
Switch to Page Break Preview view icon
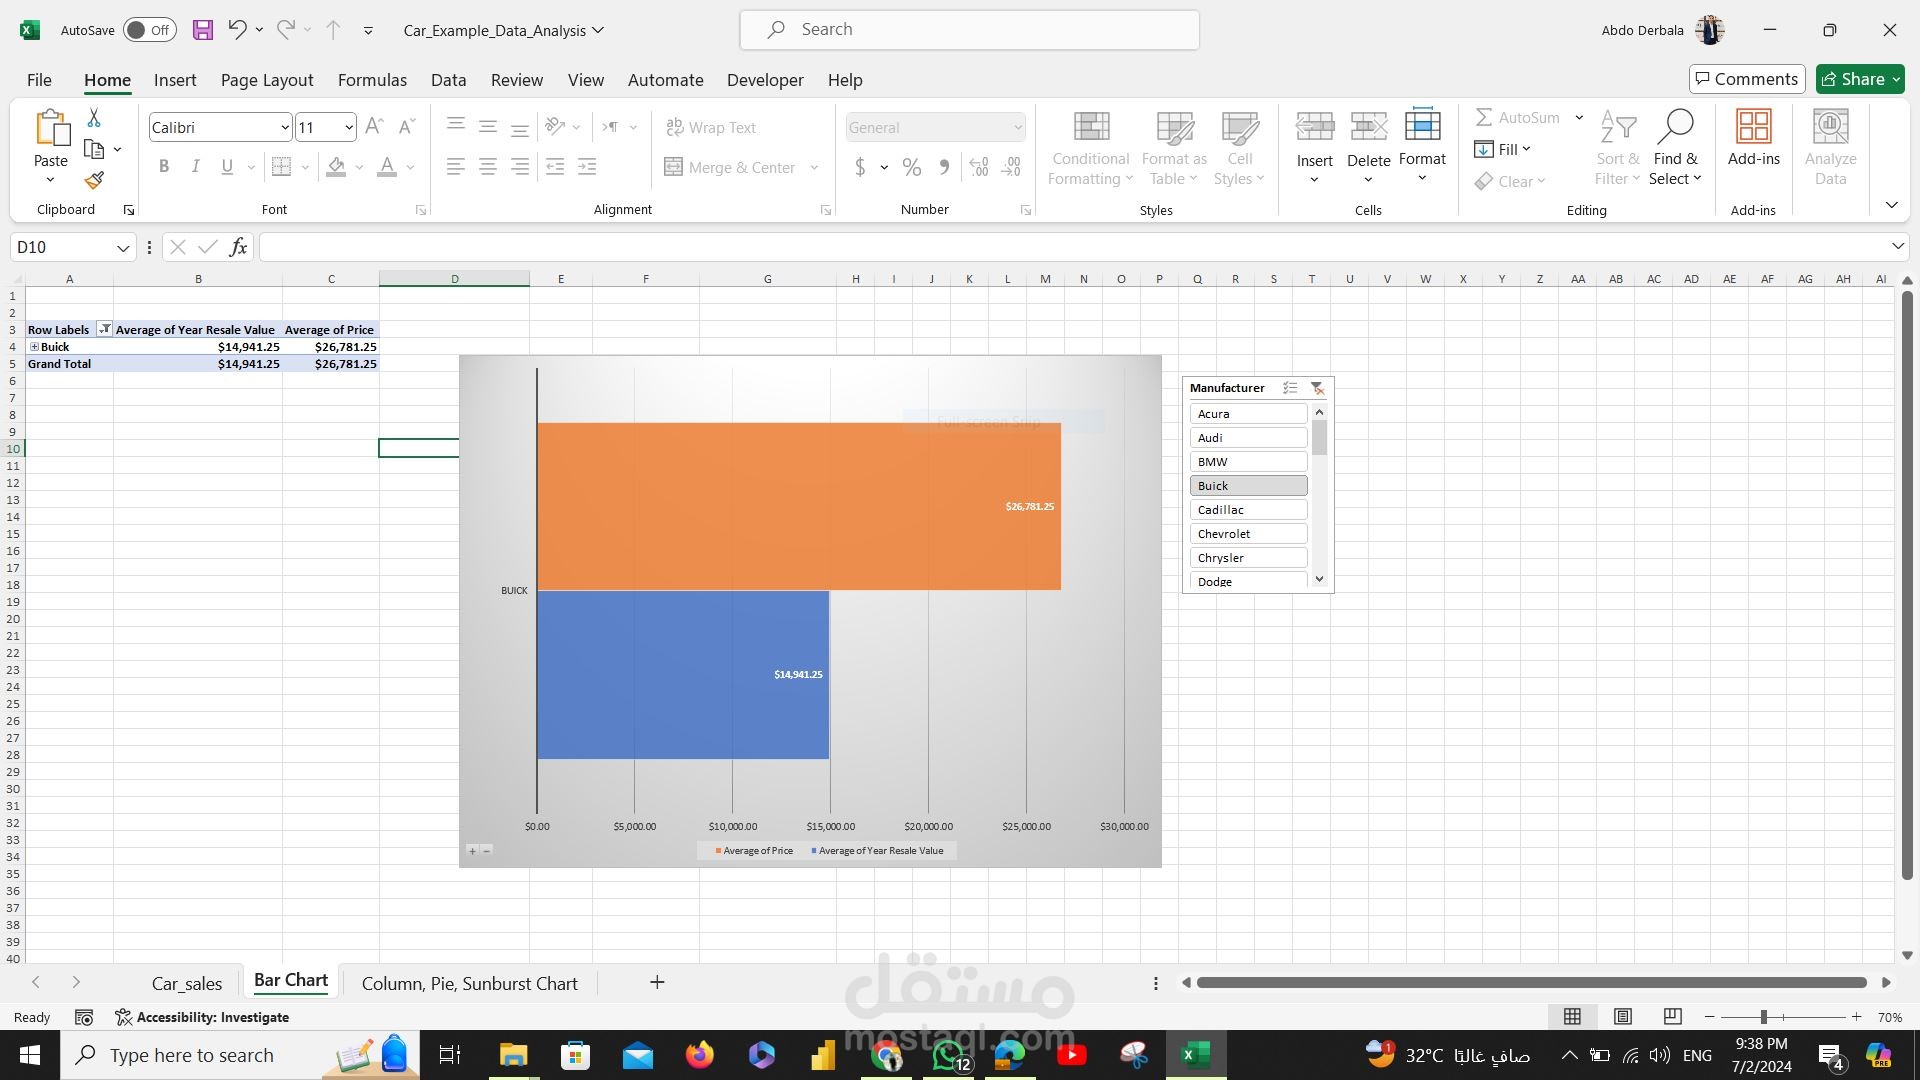pyautogui.click(x=1672, y=1017)
